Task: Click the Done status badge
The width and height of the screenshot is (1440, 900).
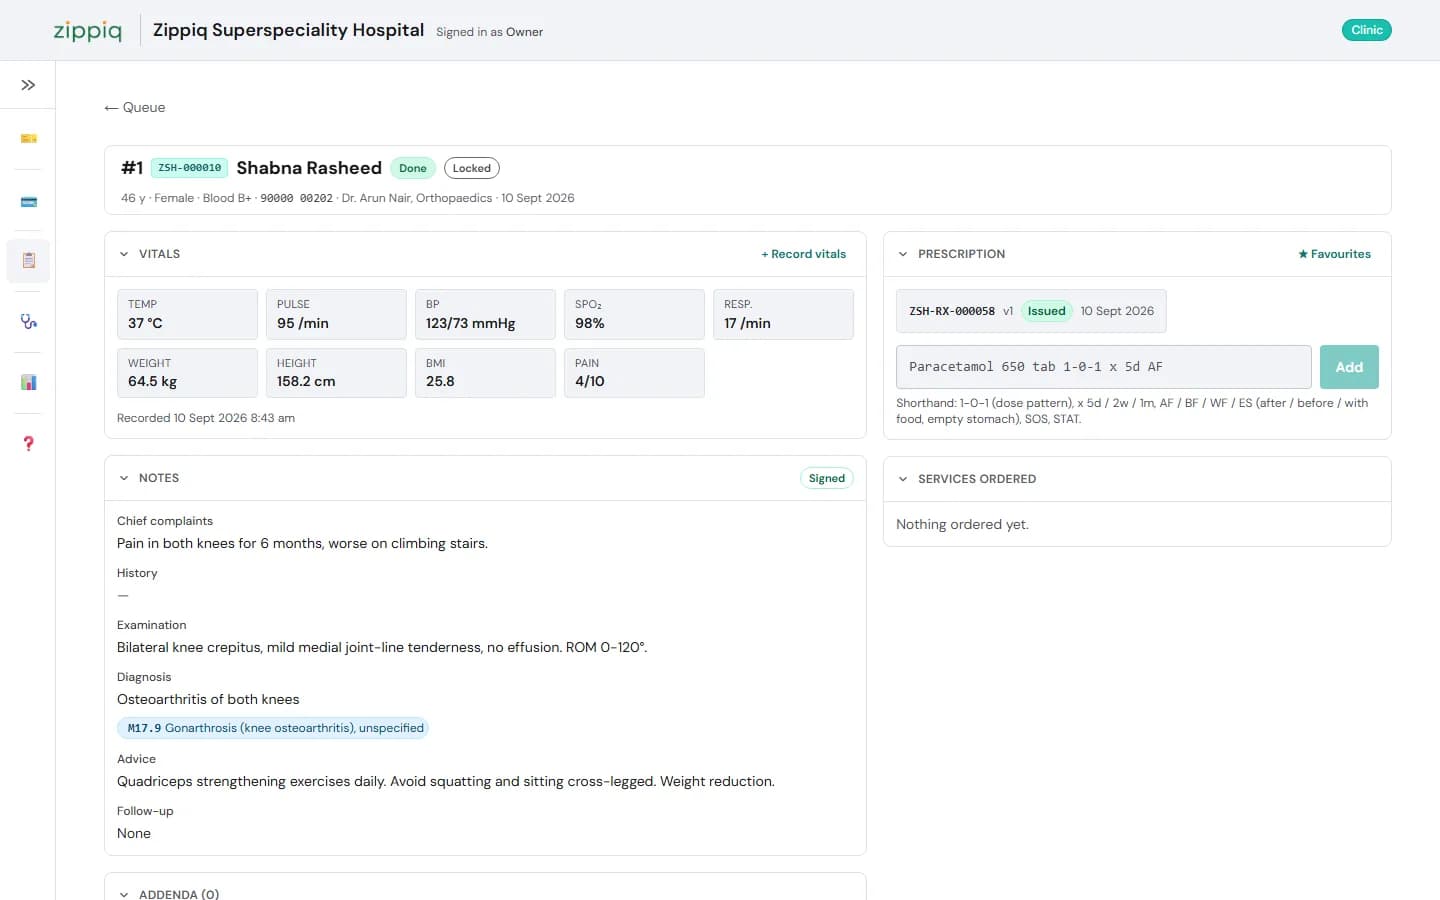Action: (x=413, y=168)
